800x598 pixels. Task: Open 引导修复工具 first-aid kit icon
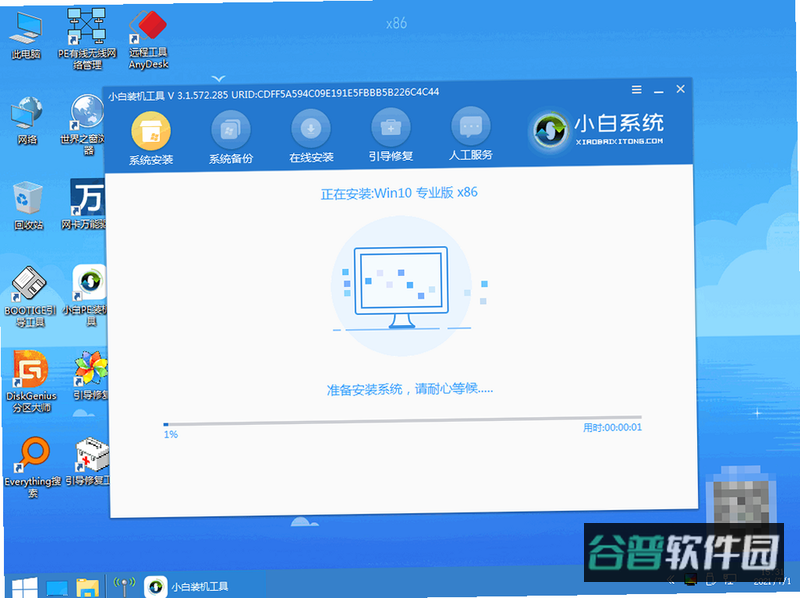[89, 461]
